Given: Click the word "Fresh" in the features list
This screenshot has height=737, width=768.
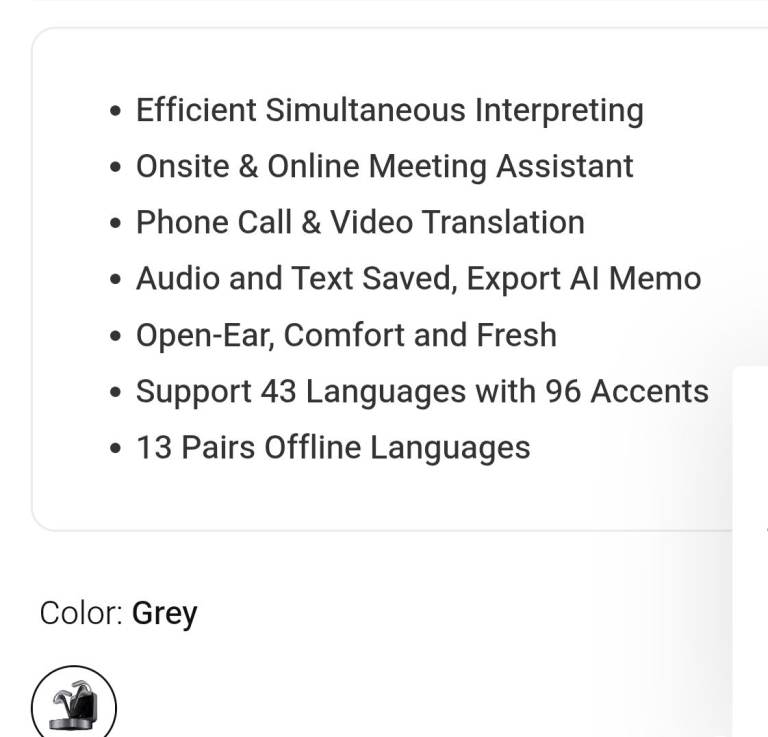Looking at the screenshot, I should 516,335.
